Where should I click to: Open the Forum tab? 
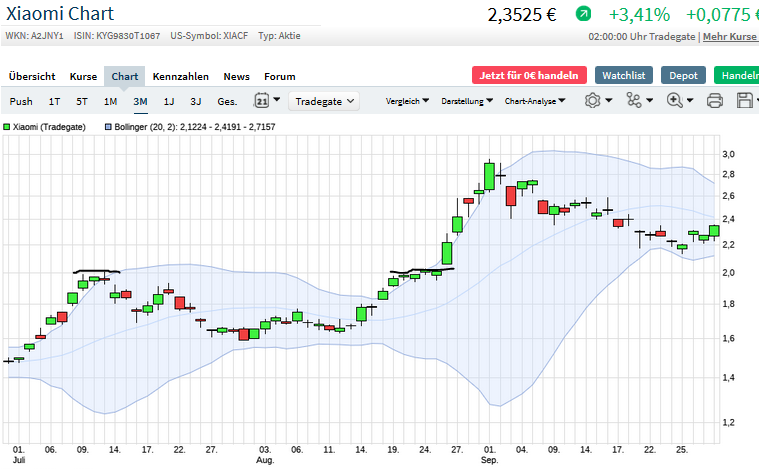(x=279, y=76)
